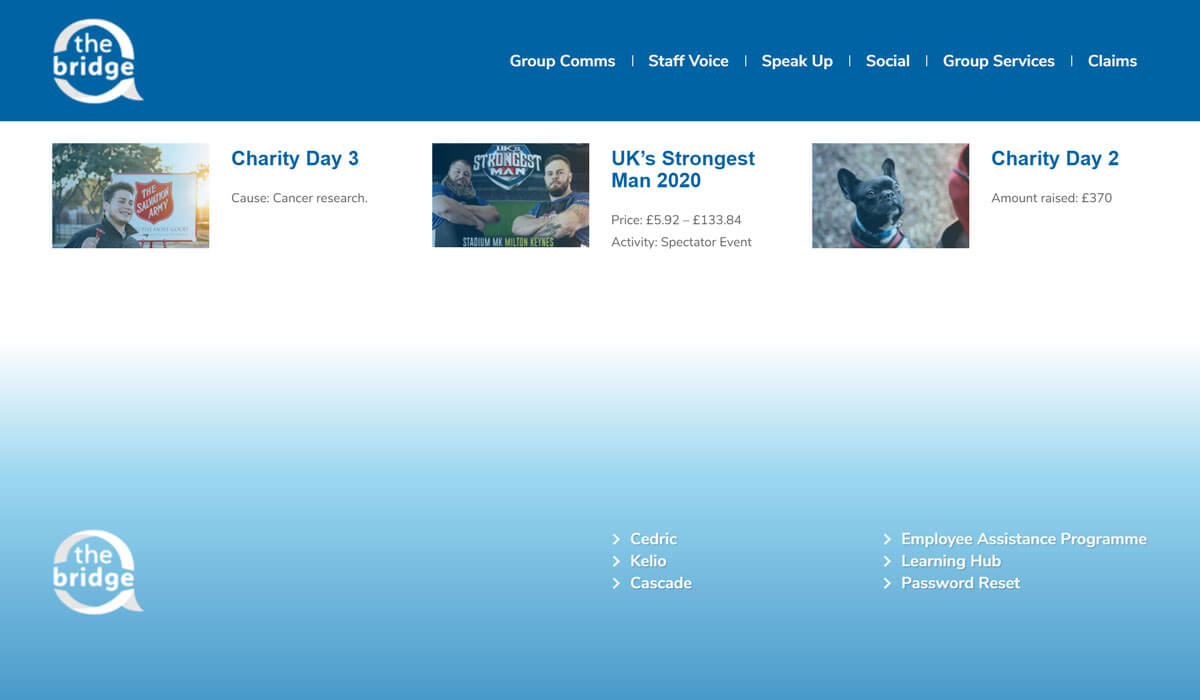Click the Cedric footer link

653,539
